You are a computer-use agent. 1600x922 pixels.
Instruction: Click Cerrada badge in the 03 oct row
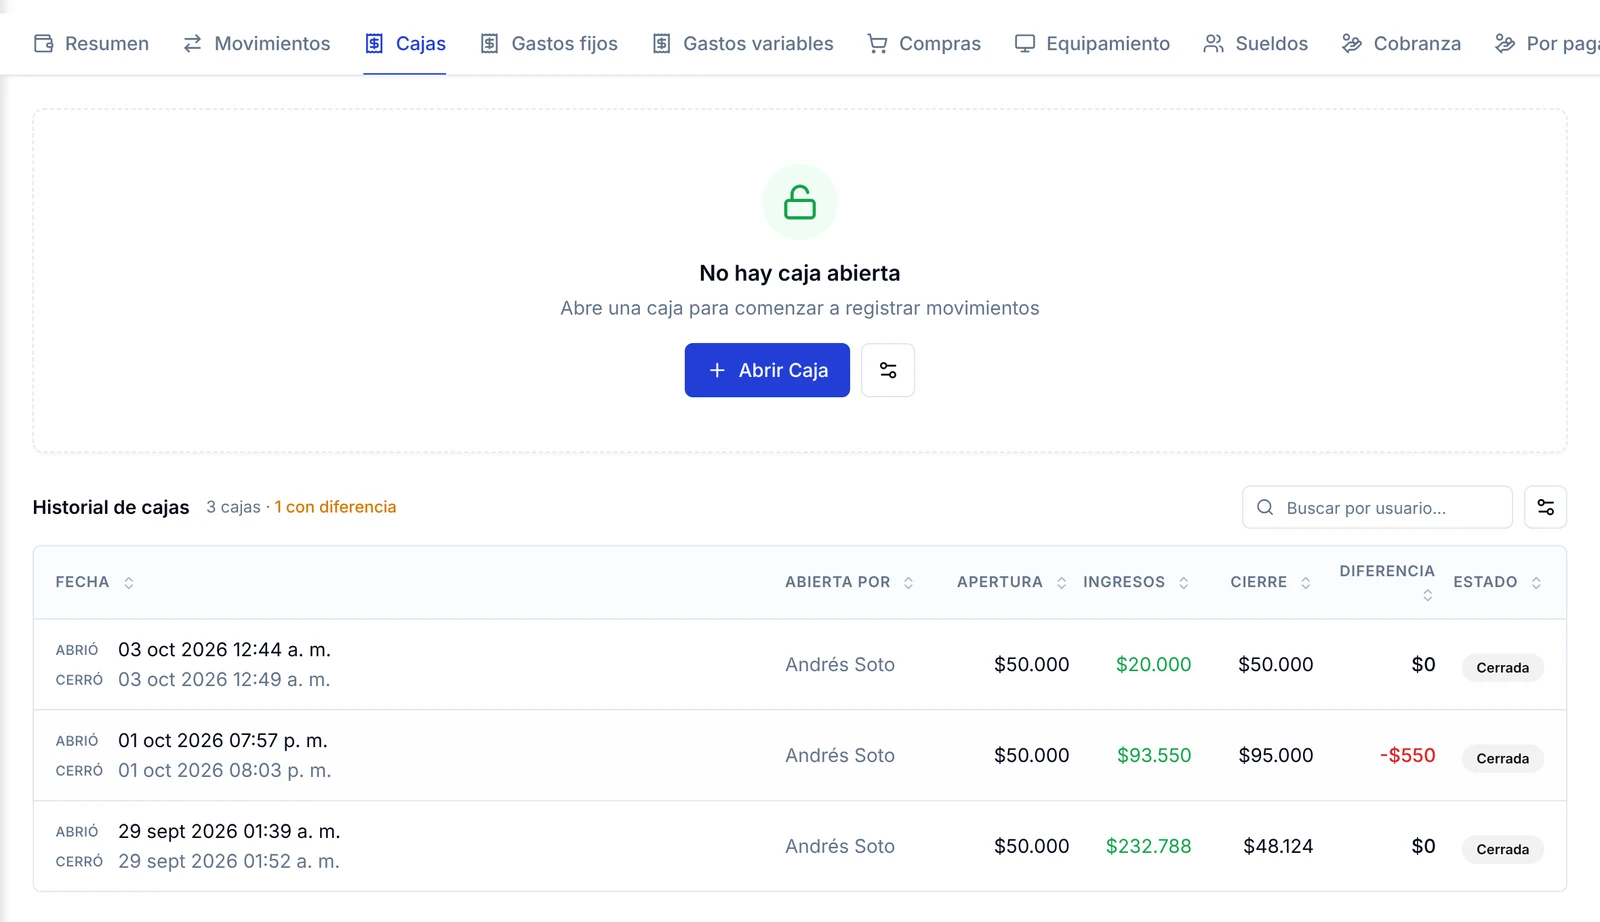[1502, 668]
